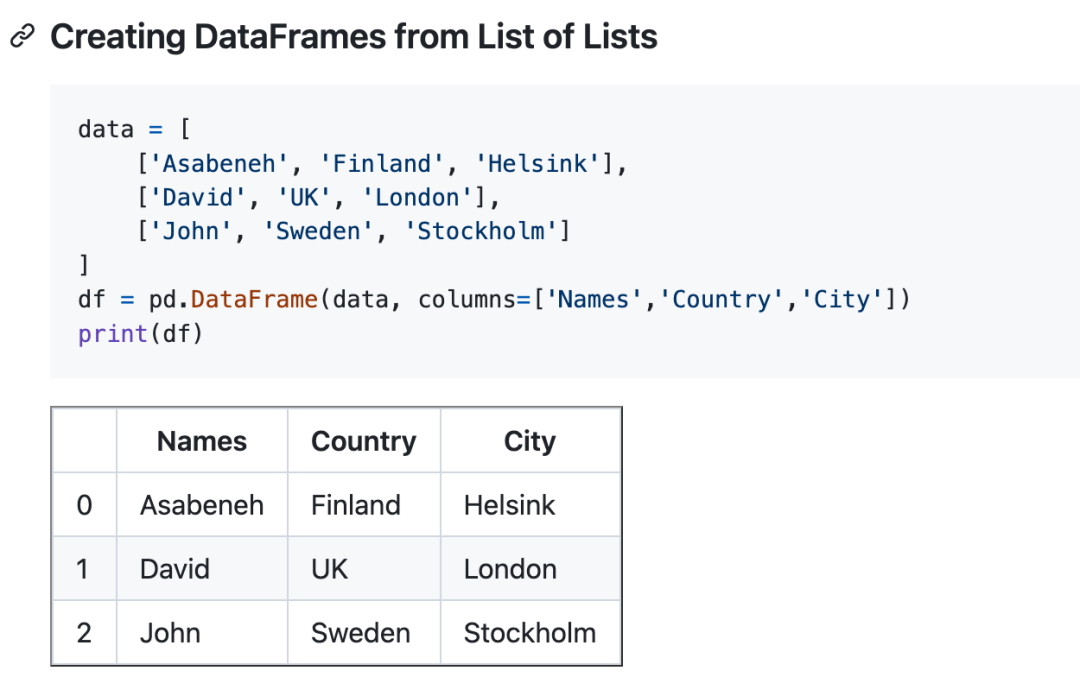
Task: Click row index 0 in the table
Action: click(84, 505)
